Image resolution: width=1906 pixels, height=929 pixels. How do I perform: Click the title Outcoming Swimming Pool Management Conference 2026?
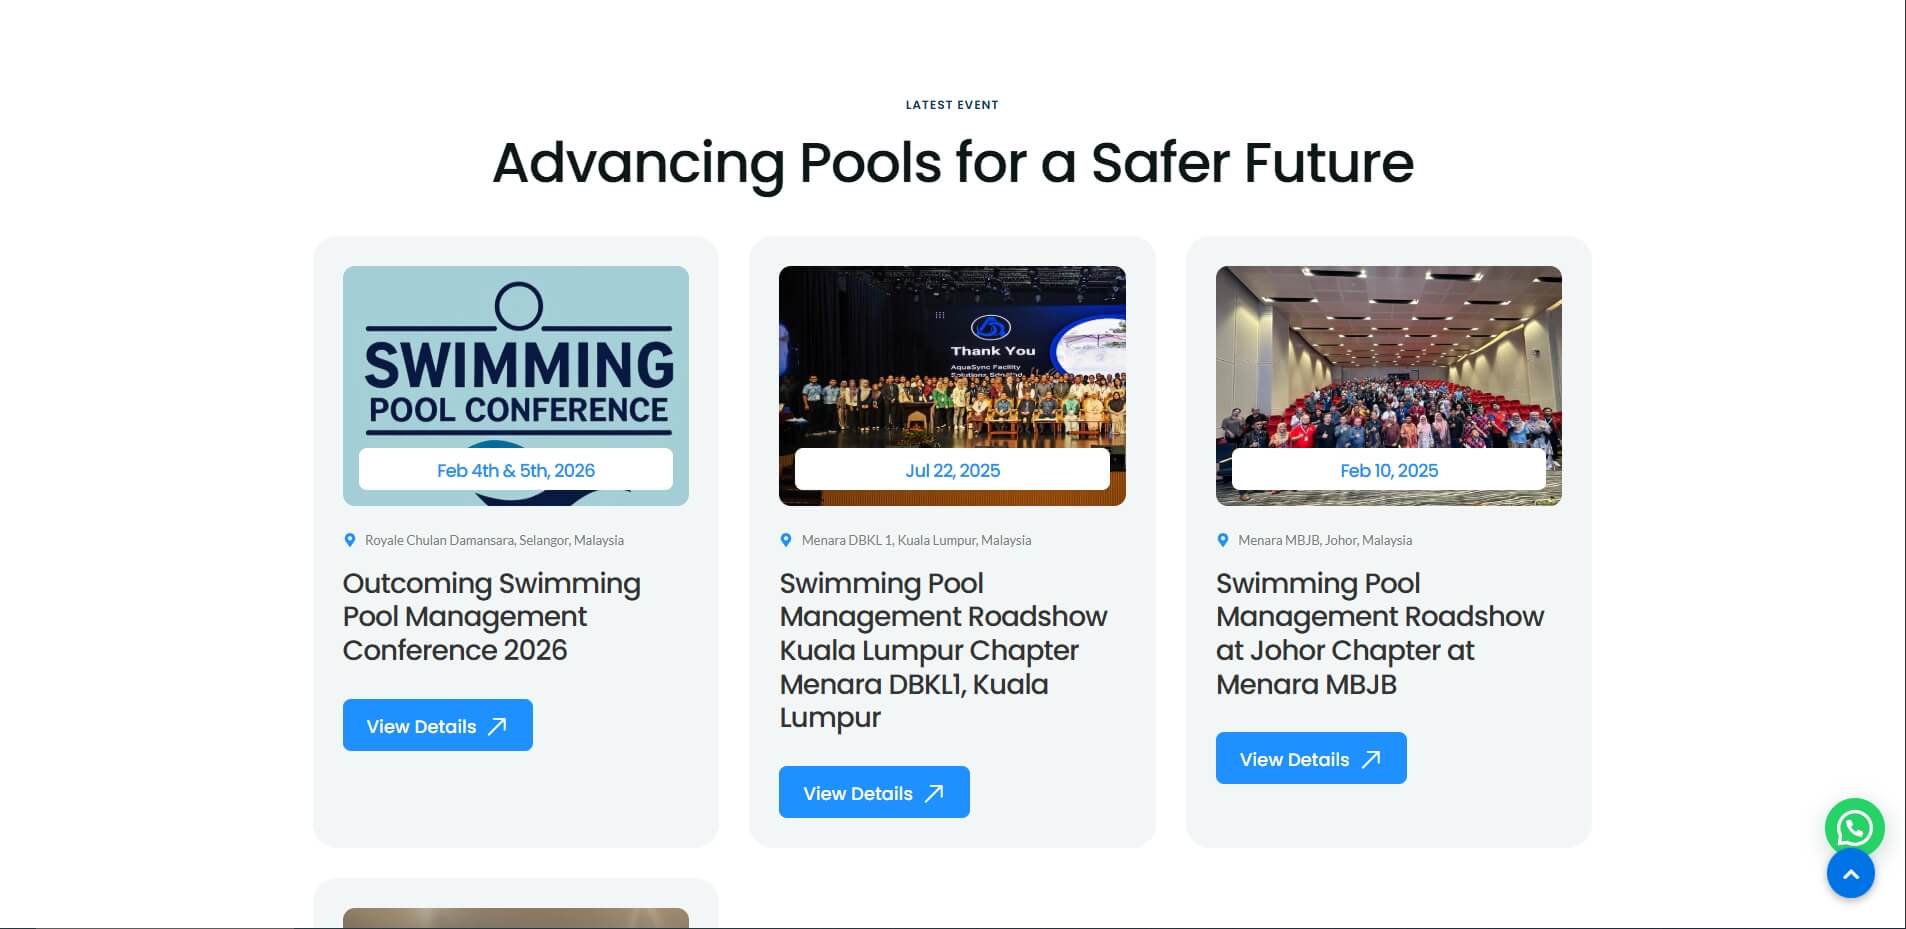(x=492, y=616)
